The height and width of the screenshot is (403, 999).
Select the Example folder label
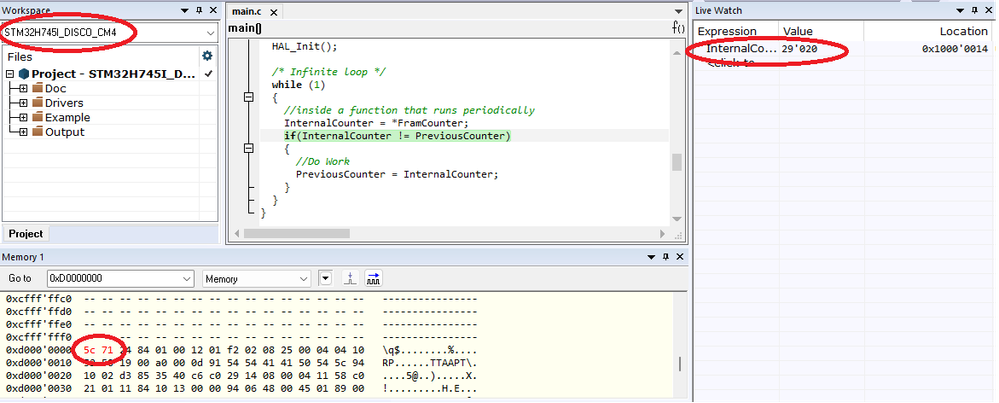[x=68, y=118]
